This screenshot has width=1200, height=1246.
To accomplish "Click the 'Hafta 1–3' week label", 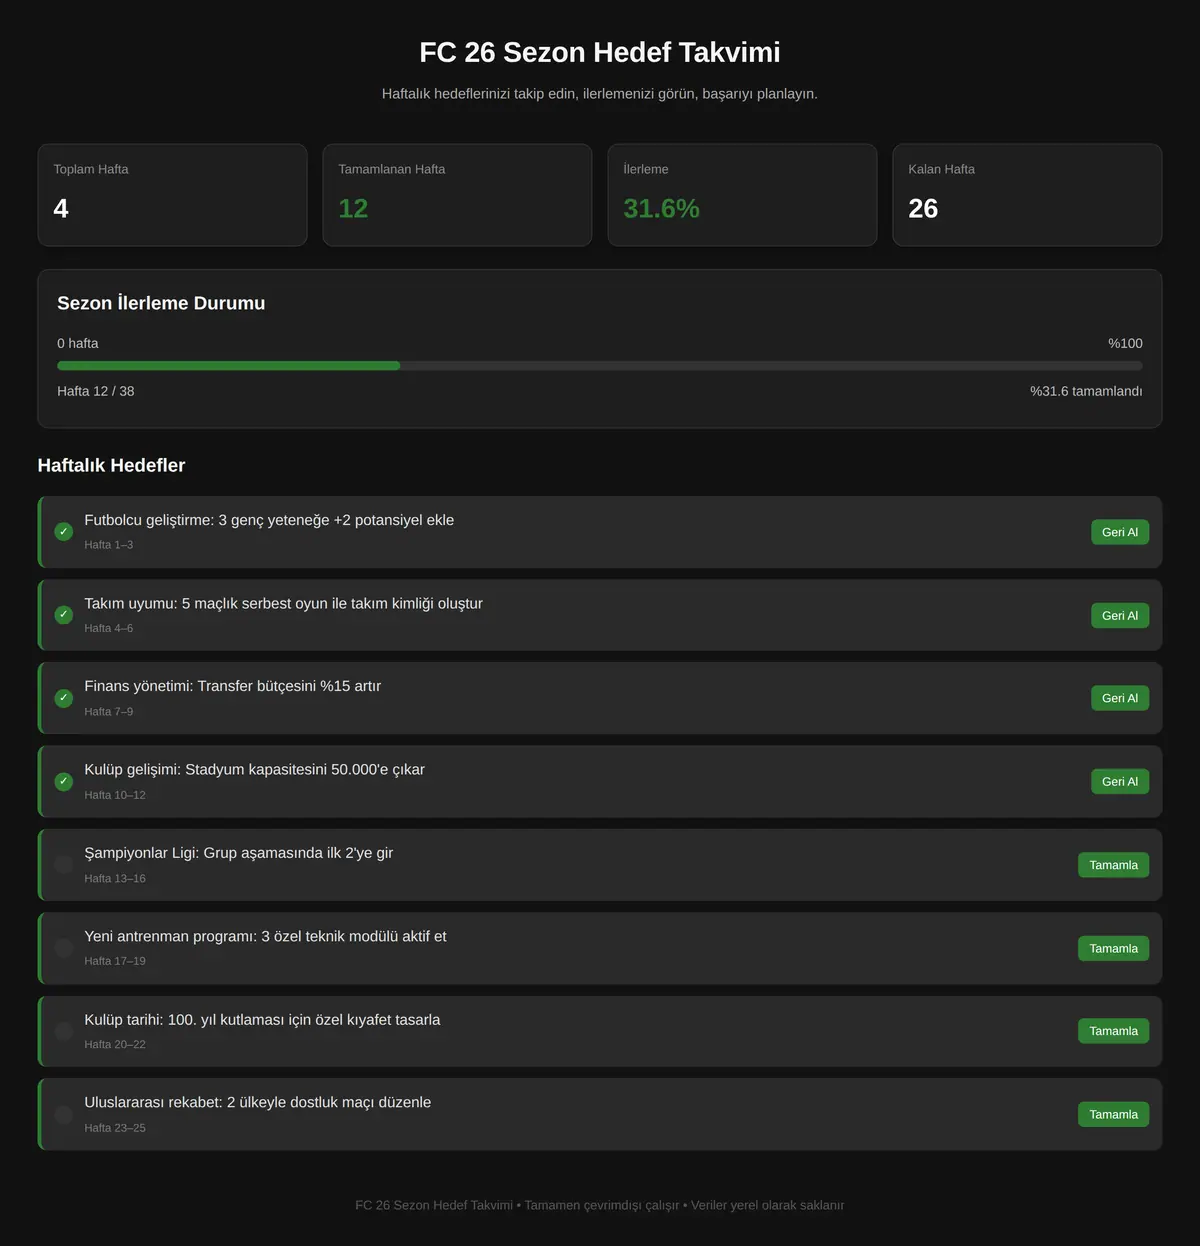I will click(109, 545).
